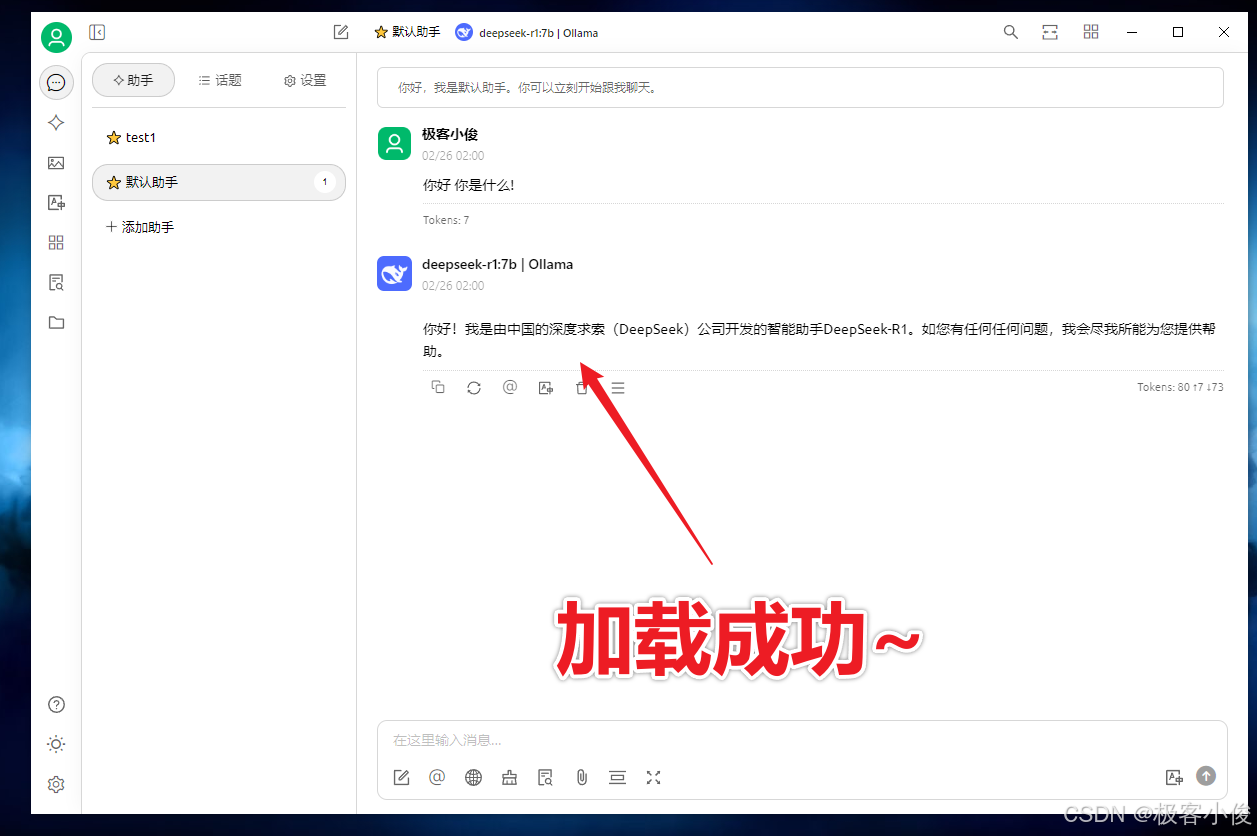Click clear context icon in input toolbar

click(x=617, y=777)
